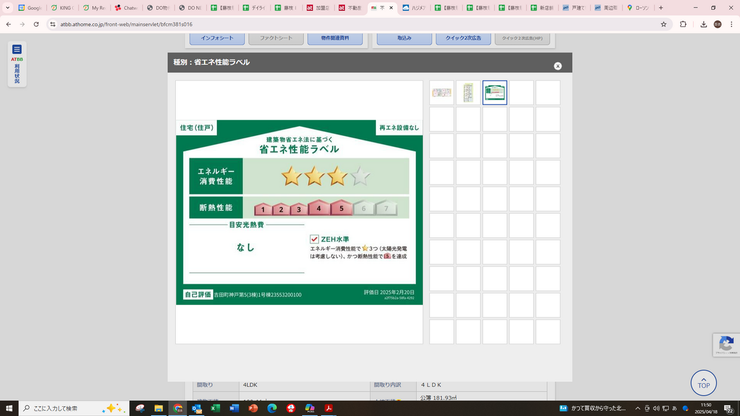
Task: Go back with browser back arrow
Action: pos(11,23)
